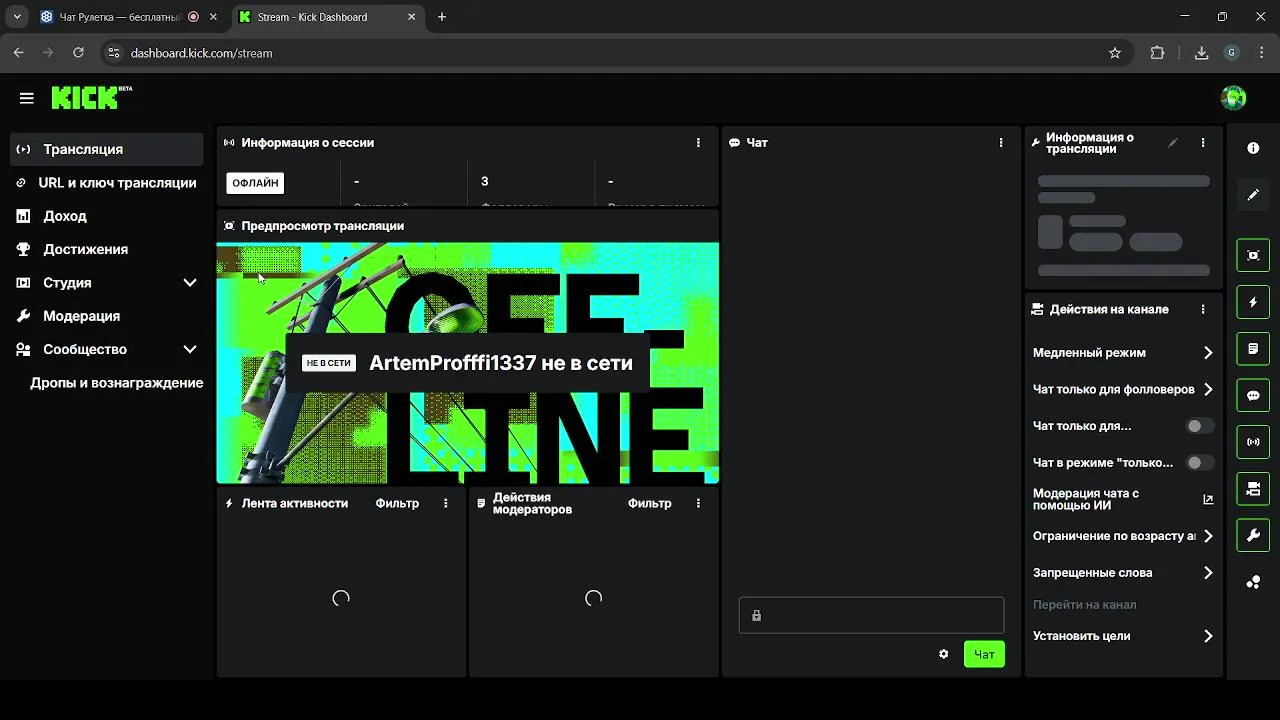Click the offline stream preview image
This screenshot has height=720, width=1280.
point(468,363)
